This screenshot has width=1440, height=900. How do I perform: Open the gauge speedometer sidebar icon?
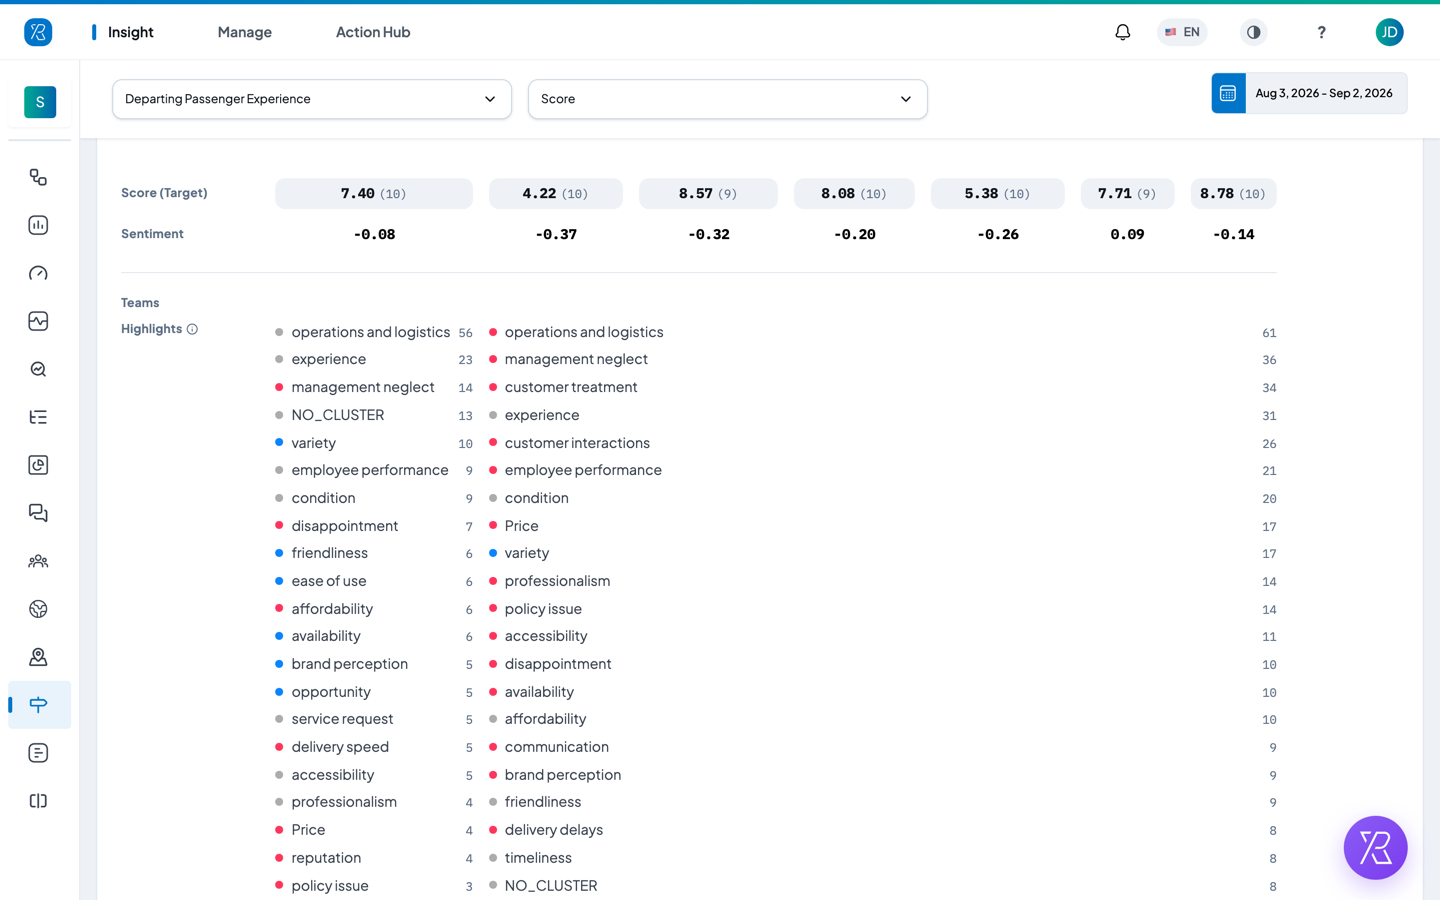pos(38,273)
